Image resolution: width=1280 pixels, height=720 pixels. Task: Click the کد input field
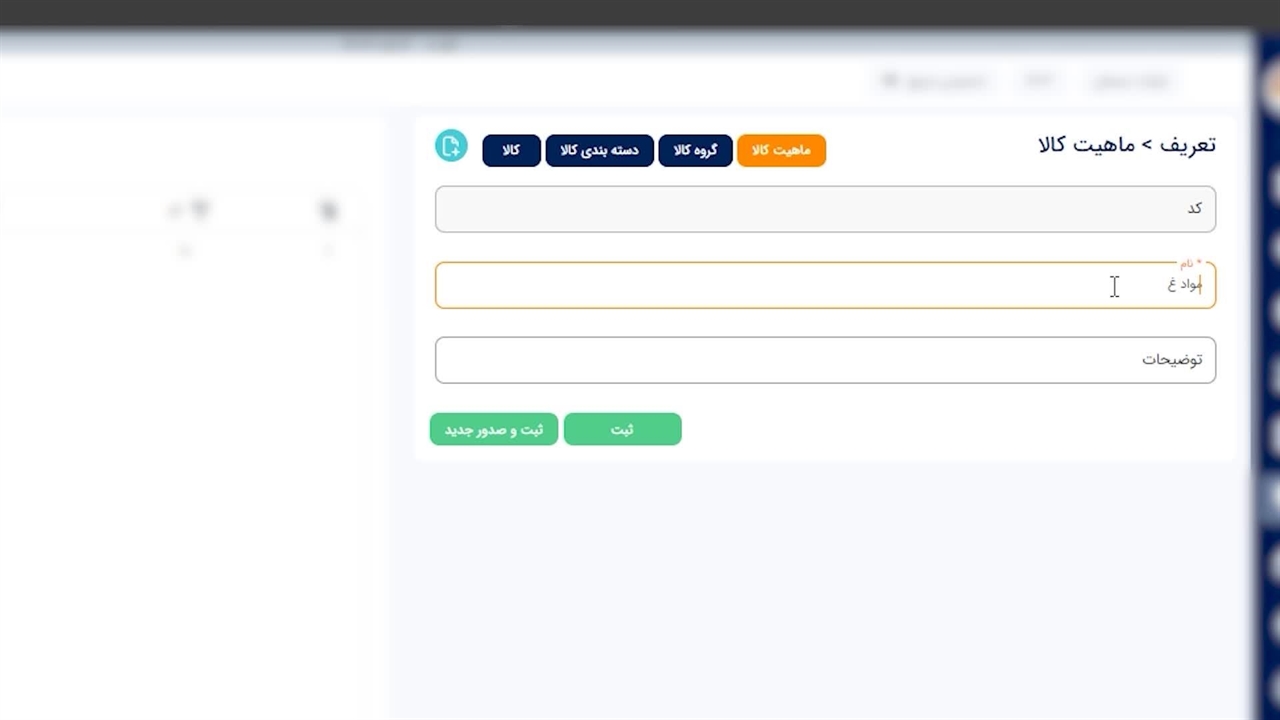click(x=825, y=209)
